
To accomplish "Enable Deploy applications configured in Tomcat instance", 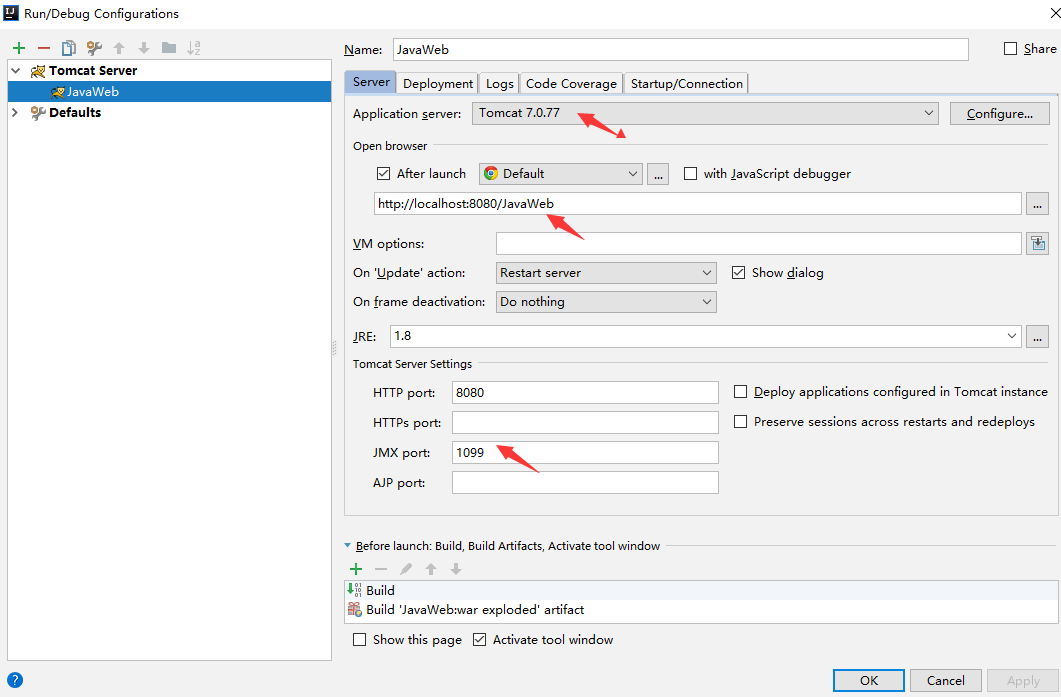I will tap(741, 392).
